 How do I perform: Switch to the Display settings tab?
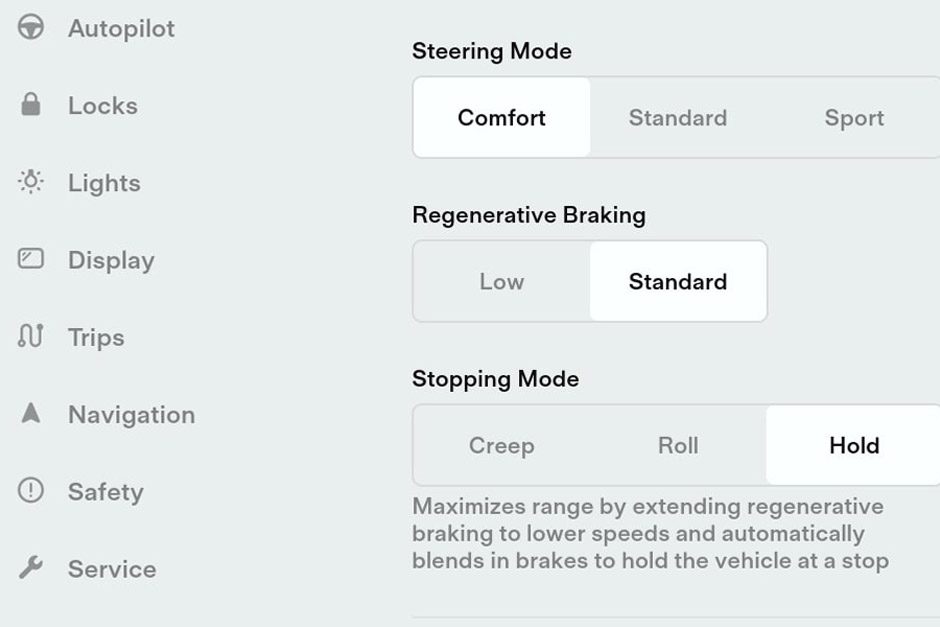[110, 260]
